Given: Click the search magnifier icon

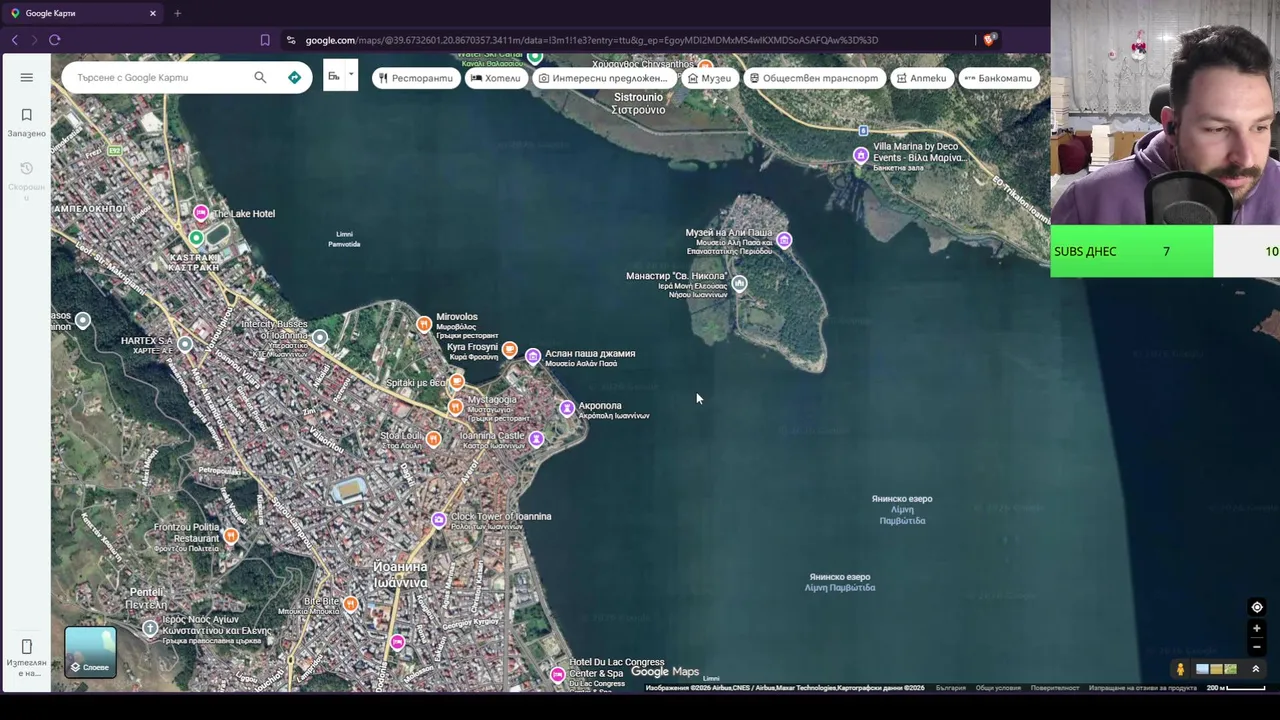Looking at the screenshot, I should point(260,77).
